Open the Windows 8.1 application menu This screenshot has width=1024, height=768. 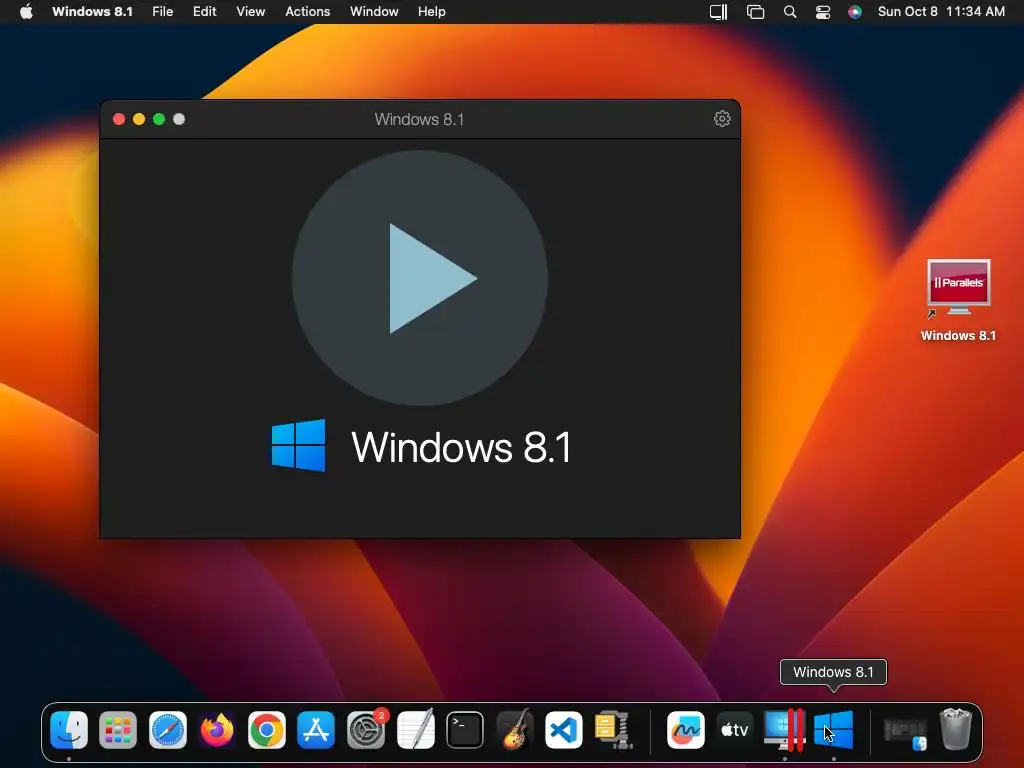92,12
